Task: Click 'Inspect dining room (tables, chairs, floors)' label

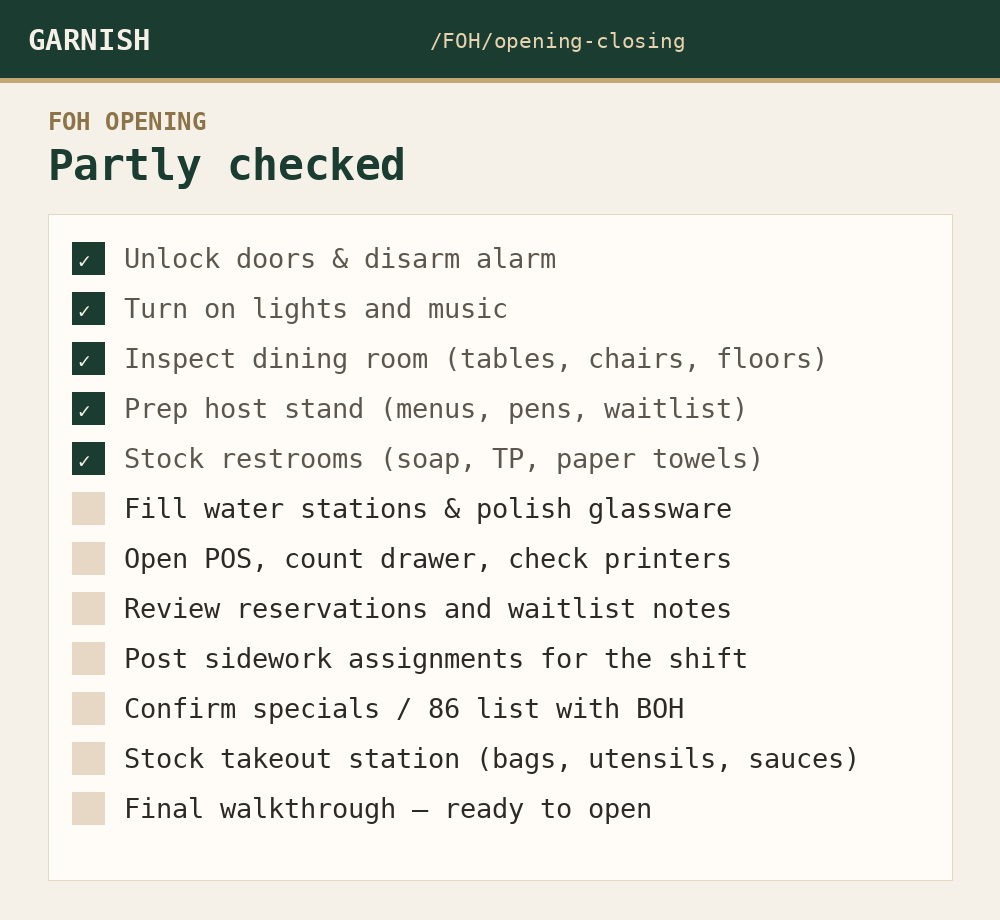Action: pos(475,358)
